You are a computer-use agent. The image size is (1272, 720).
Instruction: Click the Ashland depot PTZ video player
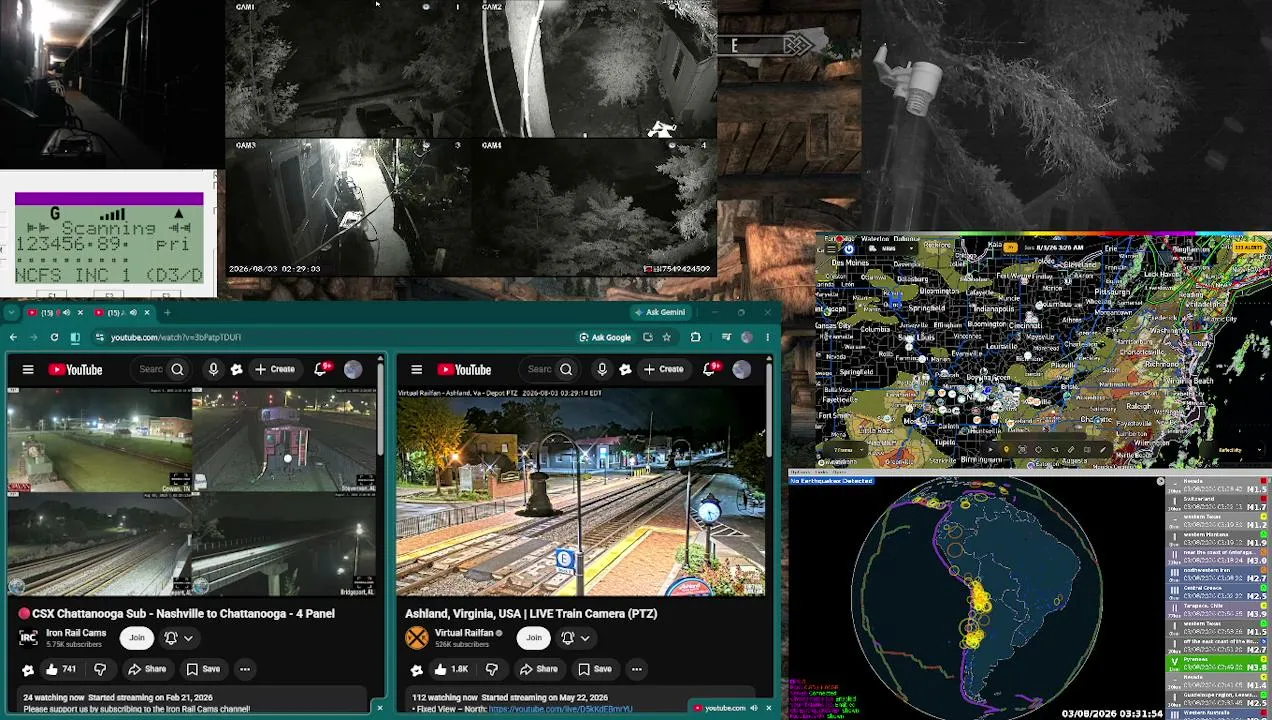582,492
